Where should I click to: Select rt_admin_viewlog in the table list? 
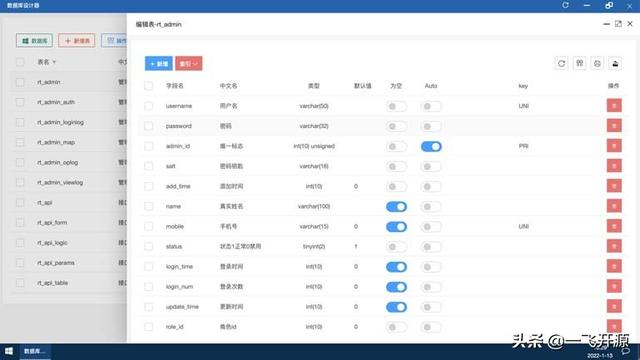coord(60,182)
